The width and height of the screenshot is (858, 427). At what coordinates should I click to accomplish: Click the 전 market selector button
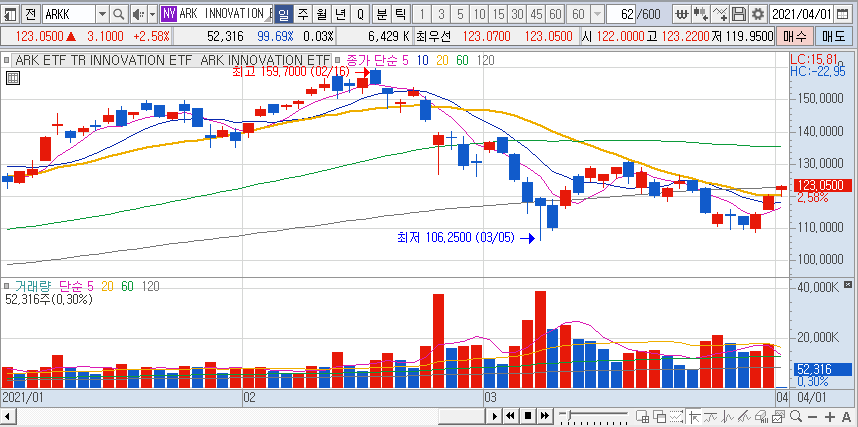click(x=31, y=14)
